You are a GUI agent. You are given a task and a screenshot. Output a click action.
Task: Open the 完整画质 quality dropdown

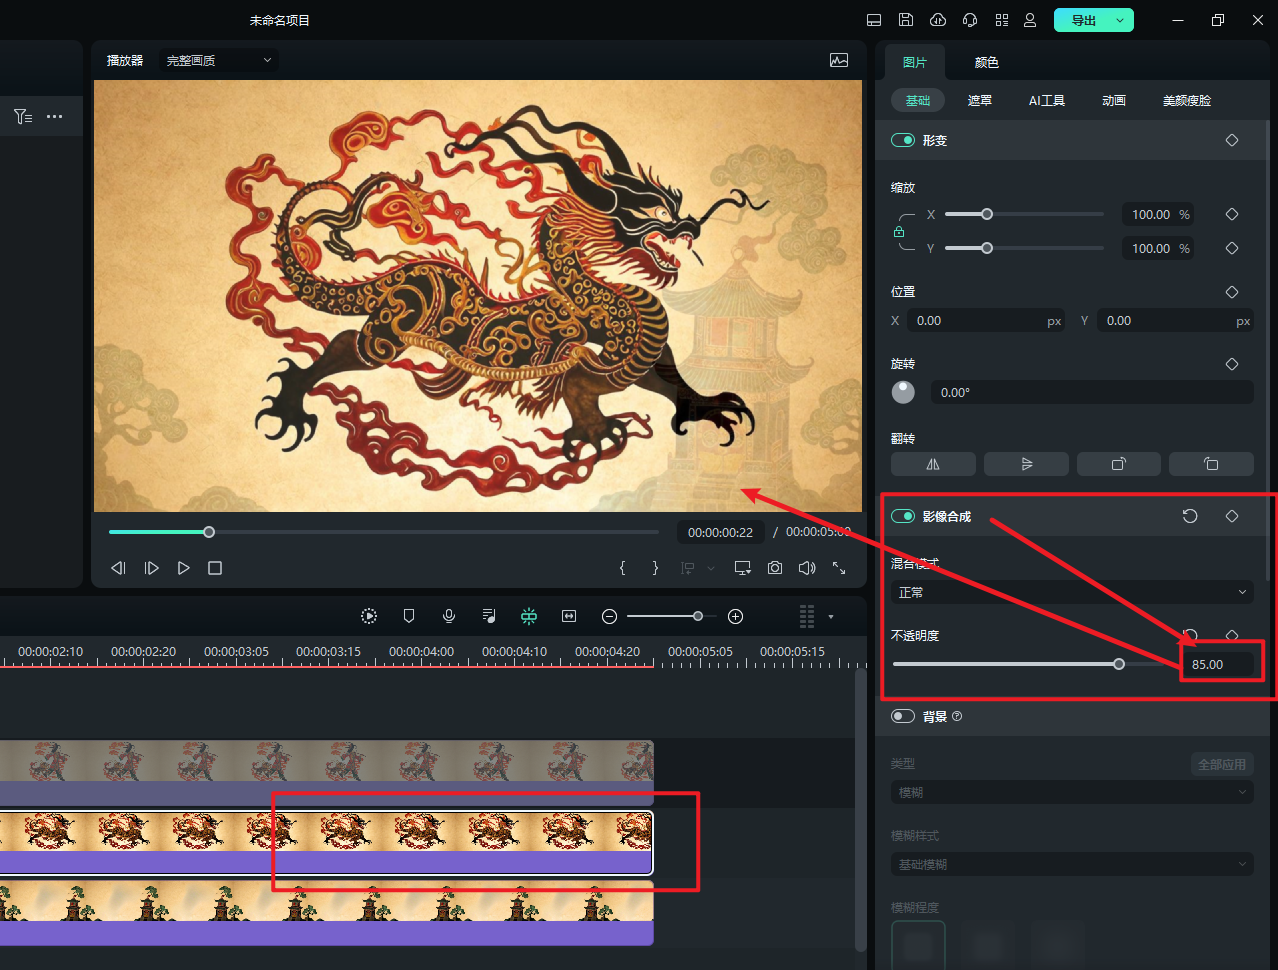pos(218,61)
